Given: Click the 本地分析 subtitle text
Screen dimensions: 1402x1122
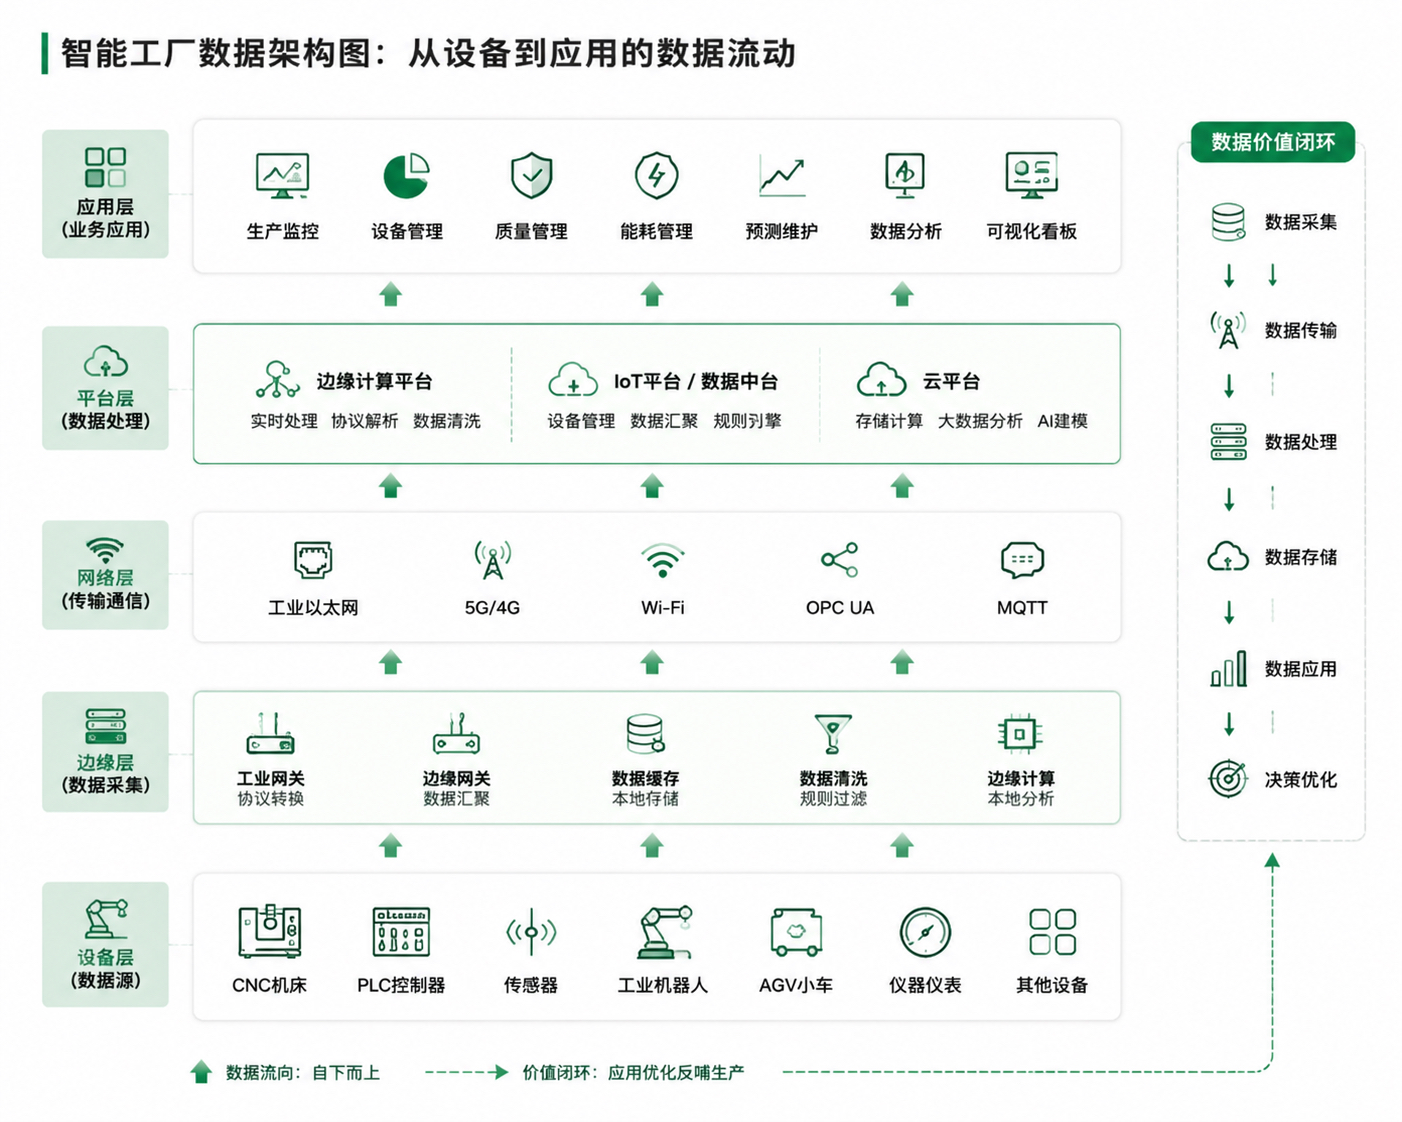Looking at the screenshot, I should [1020, 798].
